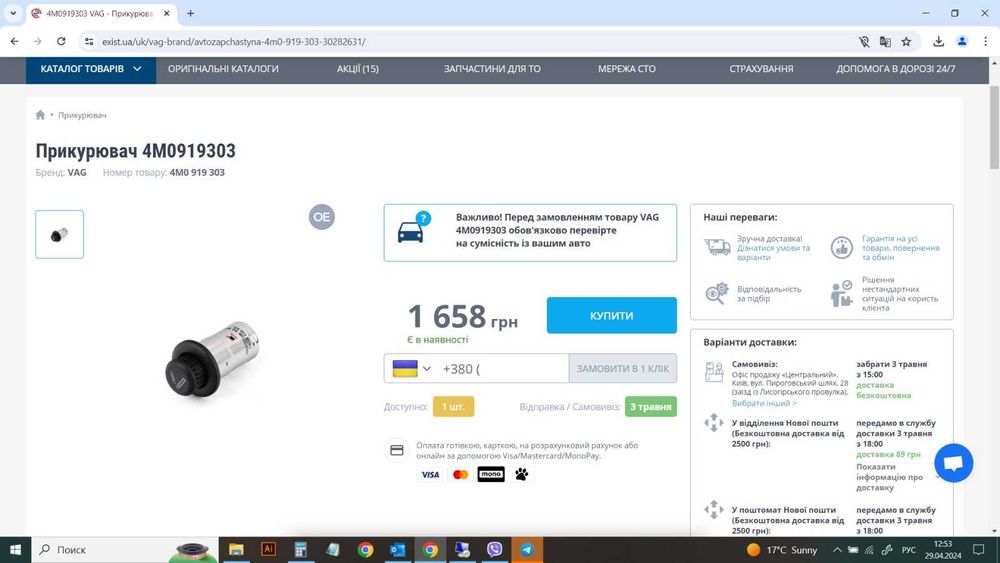Open the chat support bubble
1000x563 pixels.
(953, 463)
